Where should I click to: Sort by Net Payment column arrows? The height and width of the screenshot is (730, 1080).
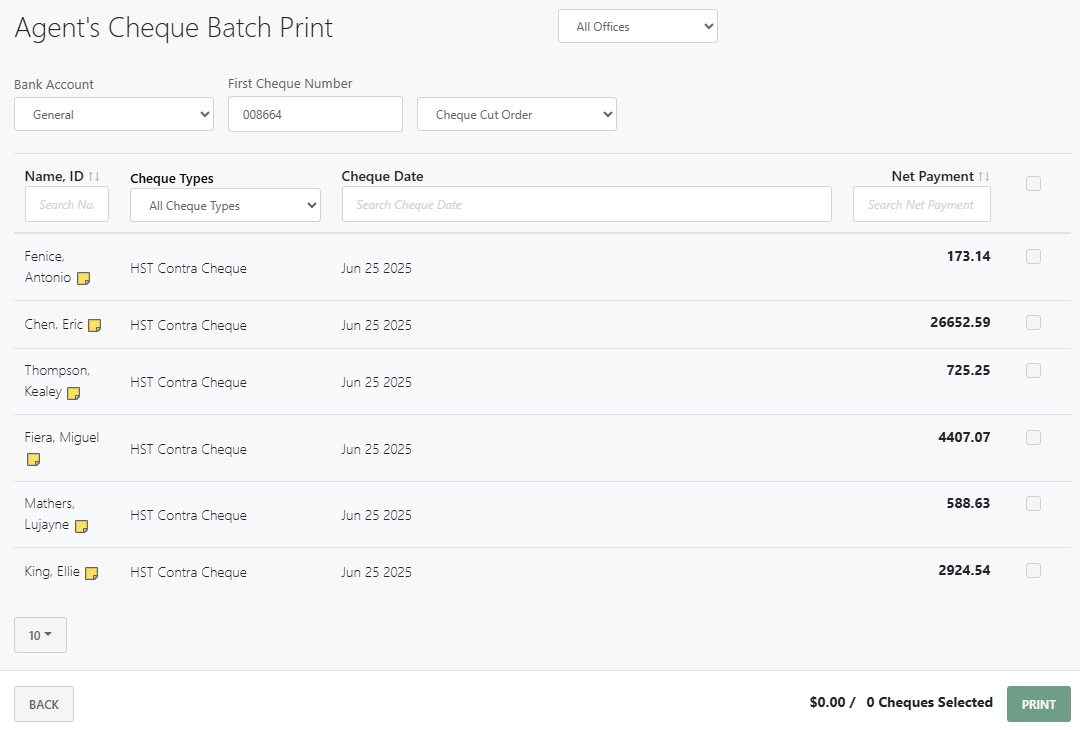tap(984, 176)
